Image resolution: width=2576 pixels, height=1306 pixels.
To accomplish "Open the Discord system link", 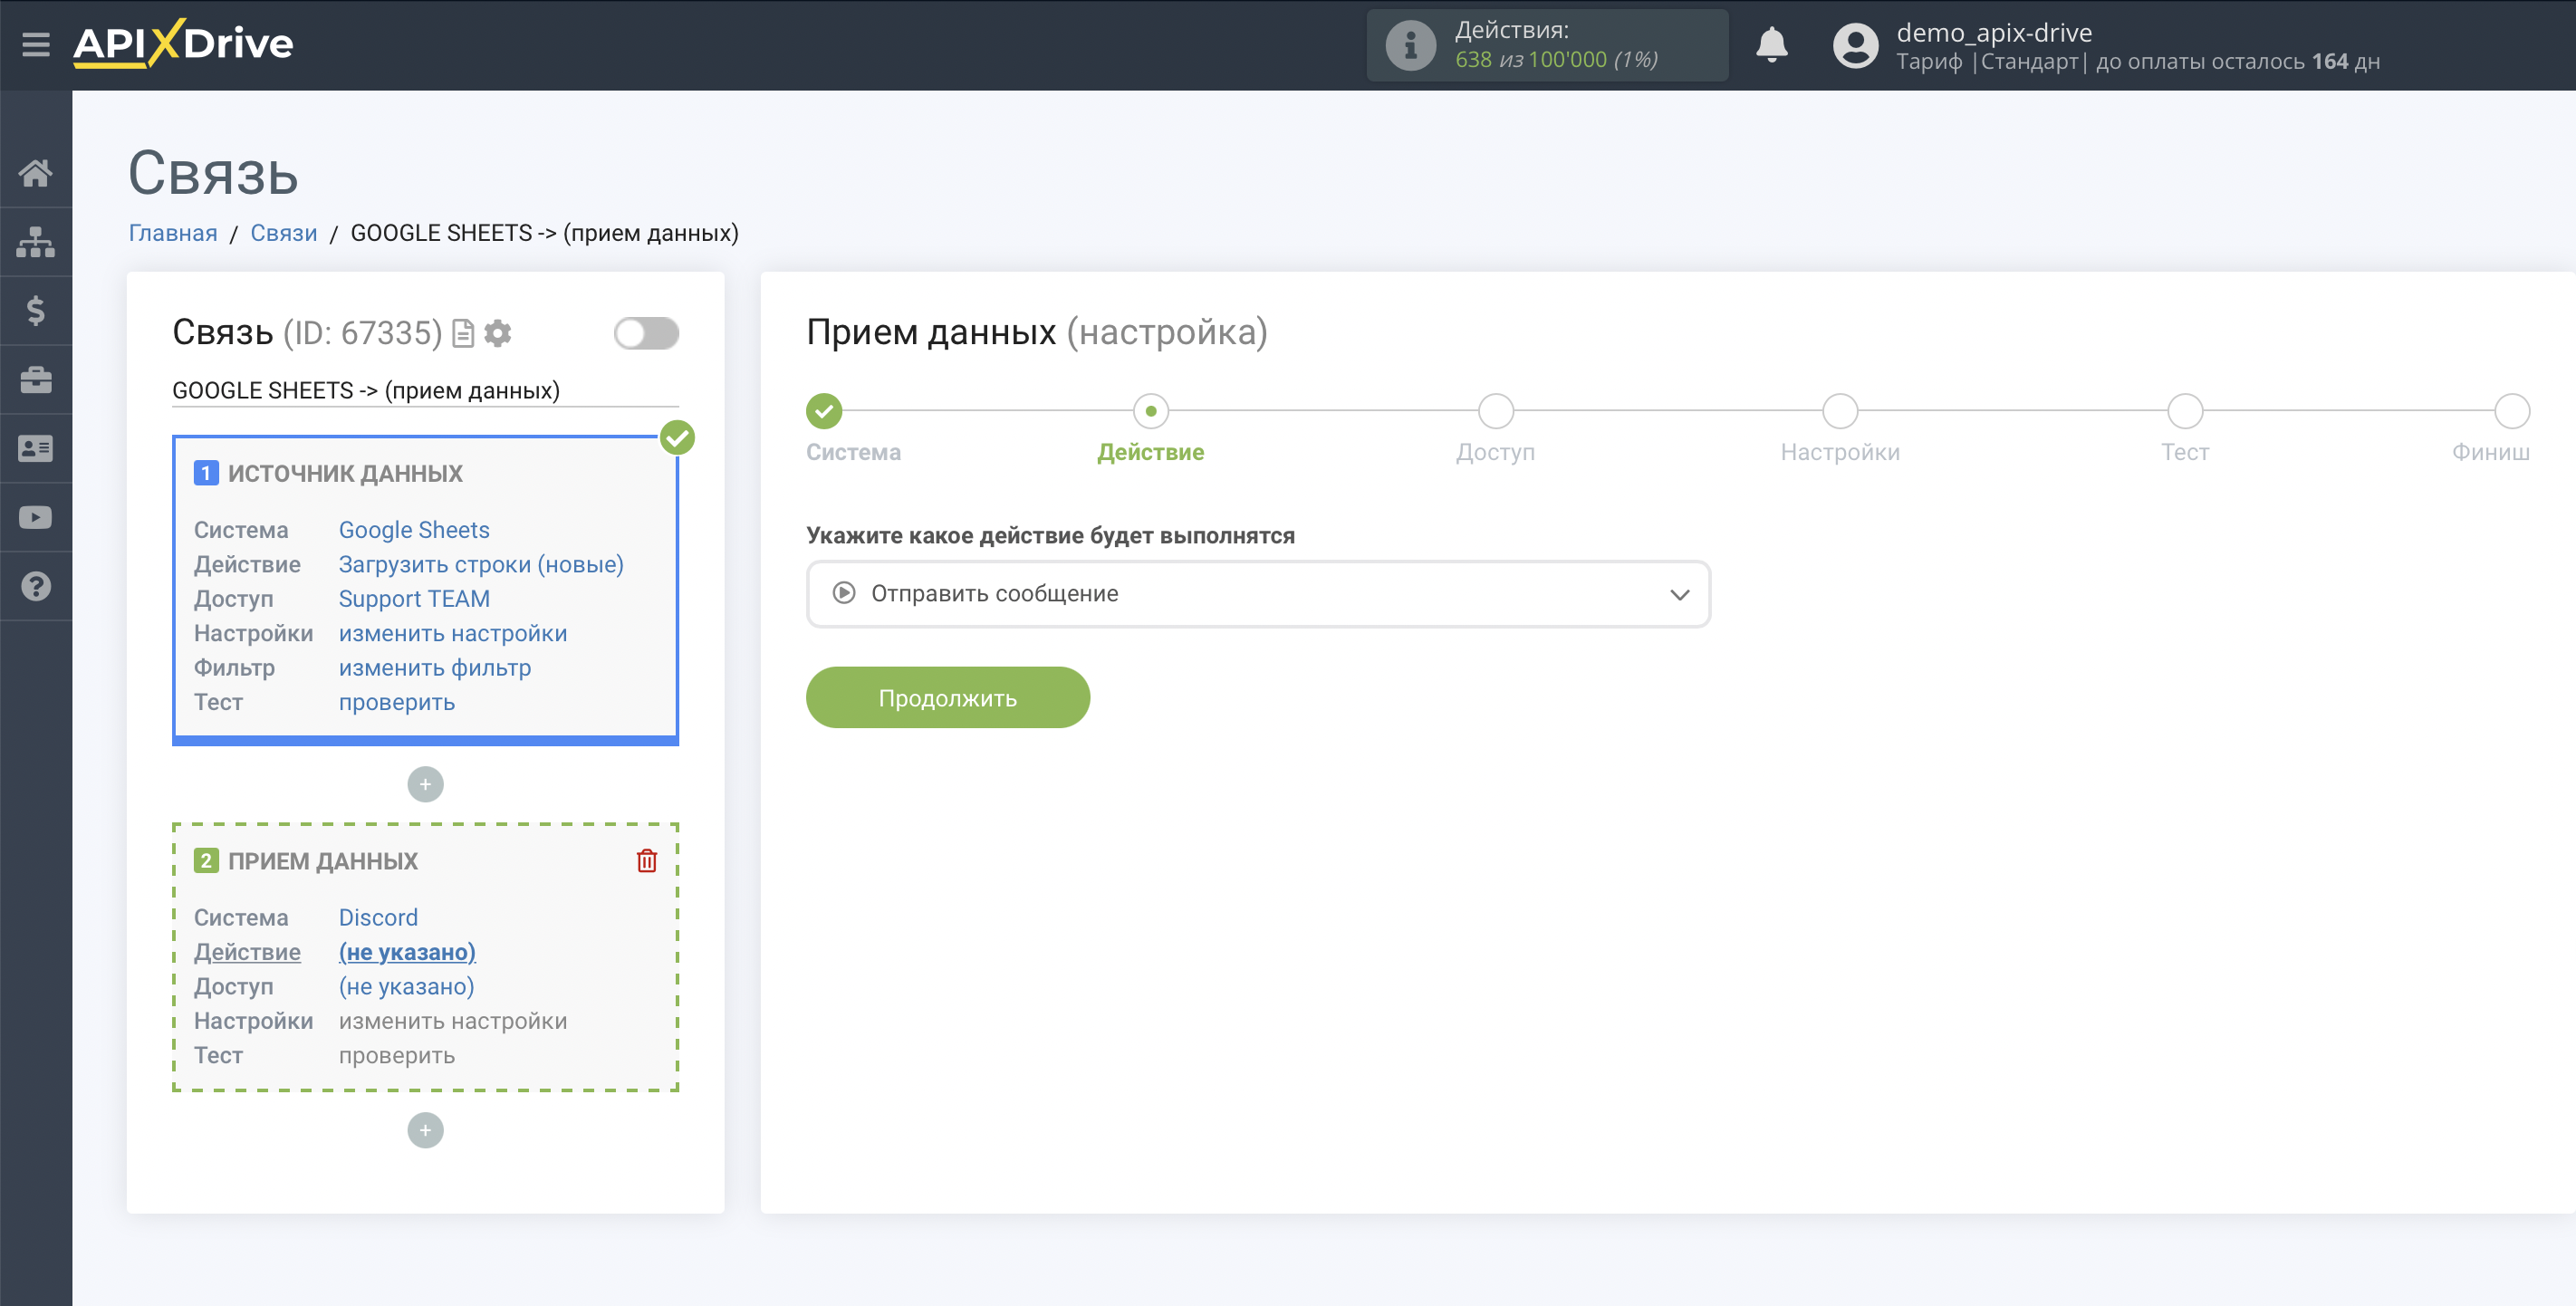I will coord(378,918).
